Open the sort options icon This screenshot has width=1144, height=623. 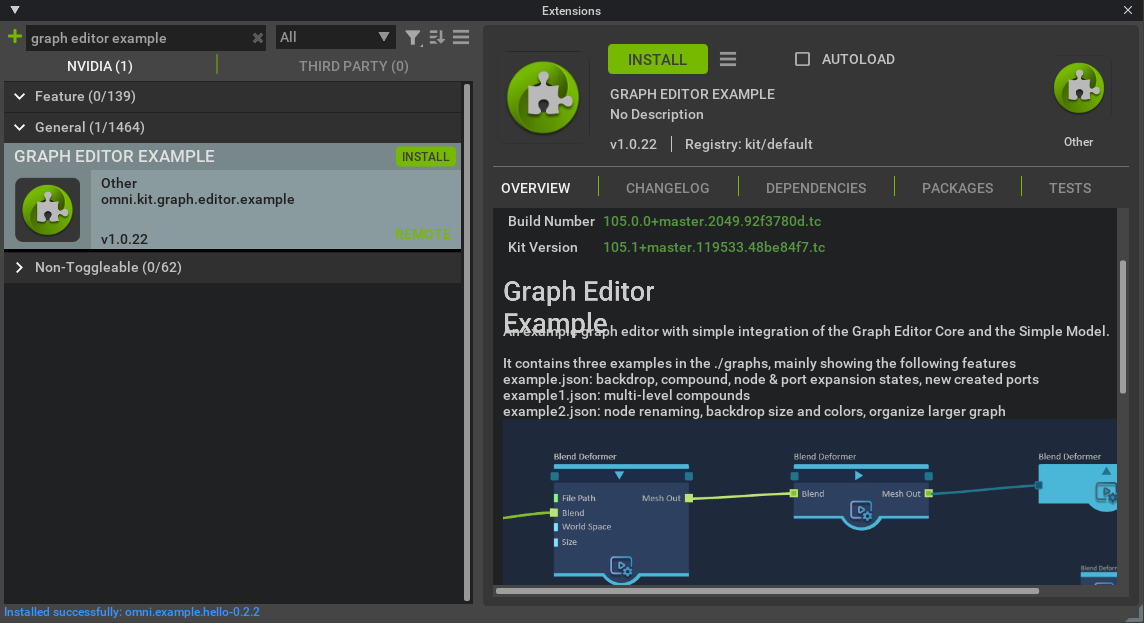coord(437,37)
